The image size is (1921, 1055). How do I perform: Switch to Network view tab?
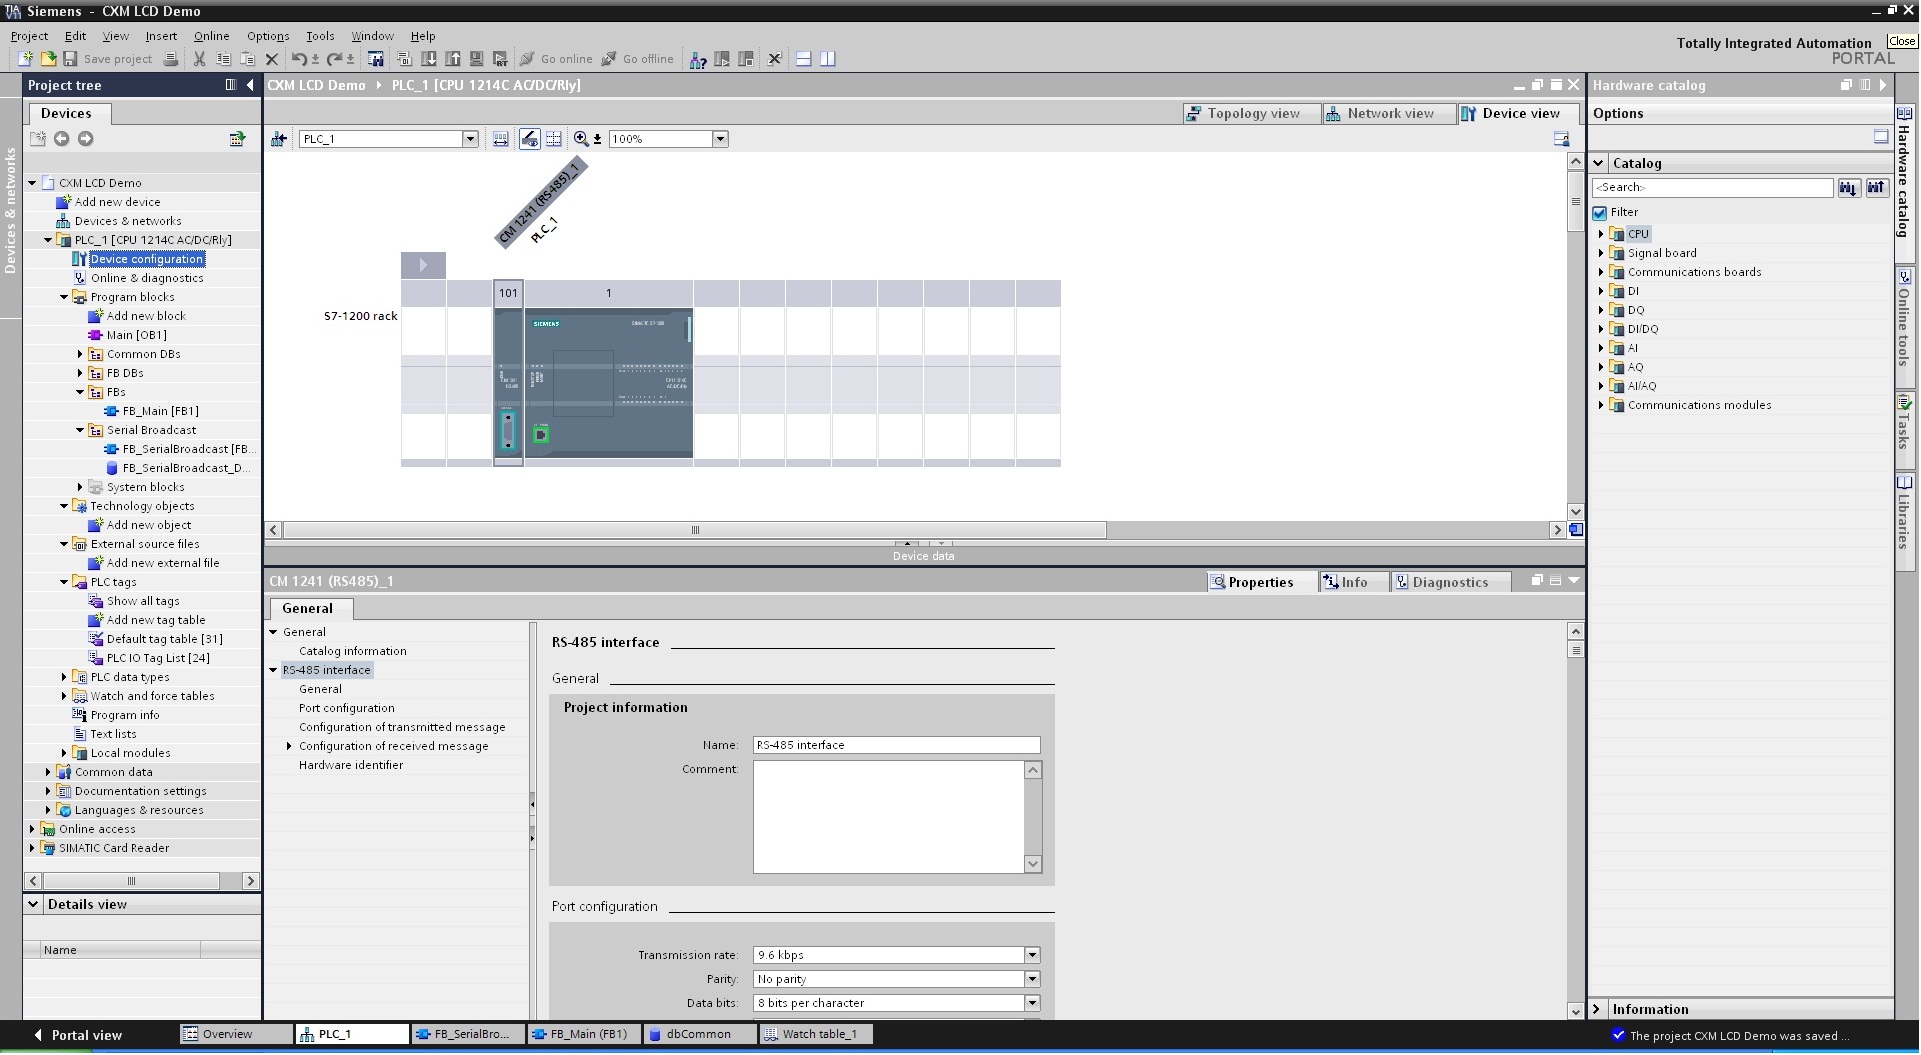1389,114
